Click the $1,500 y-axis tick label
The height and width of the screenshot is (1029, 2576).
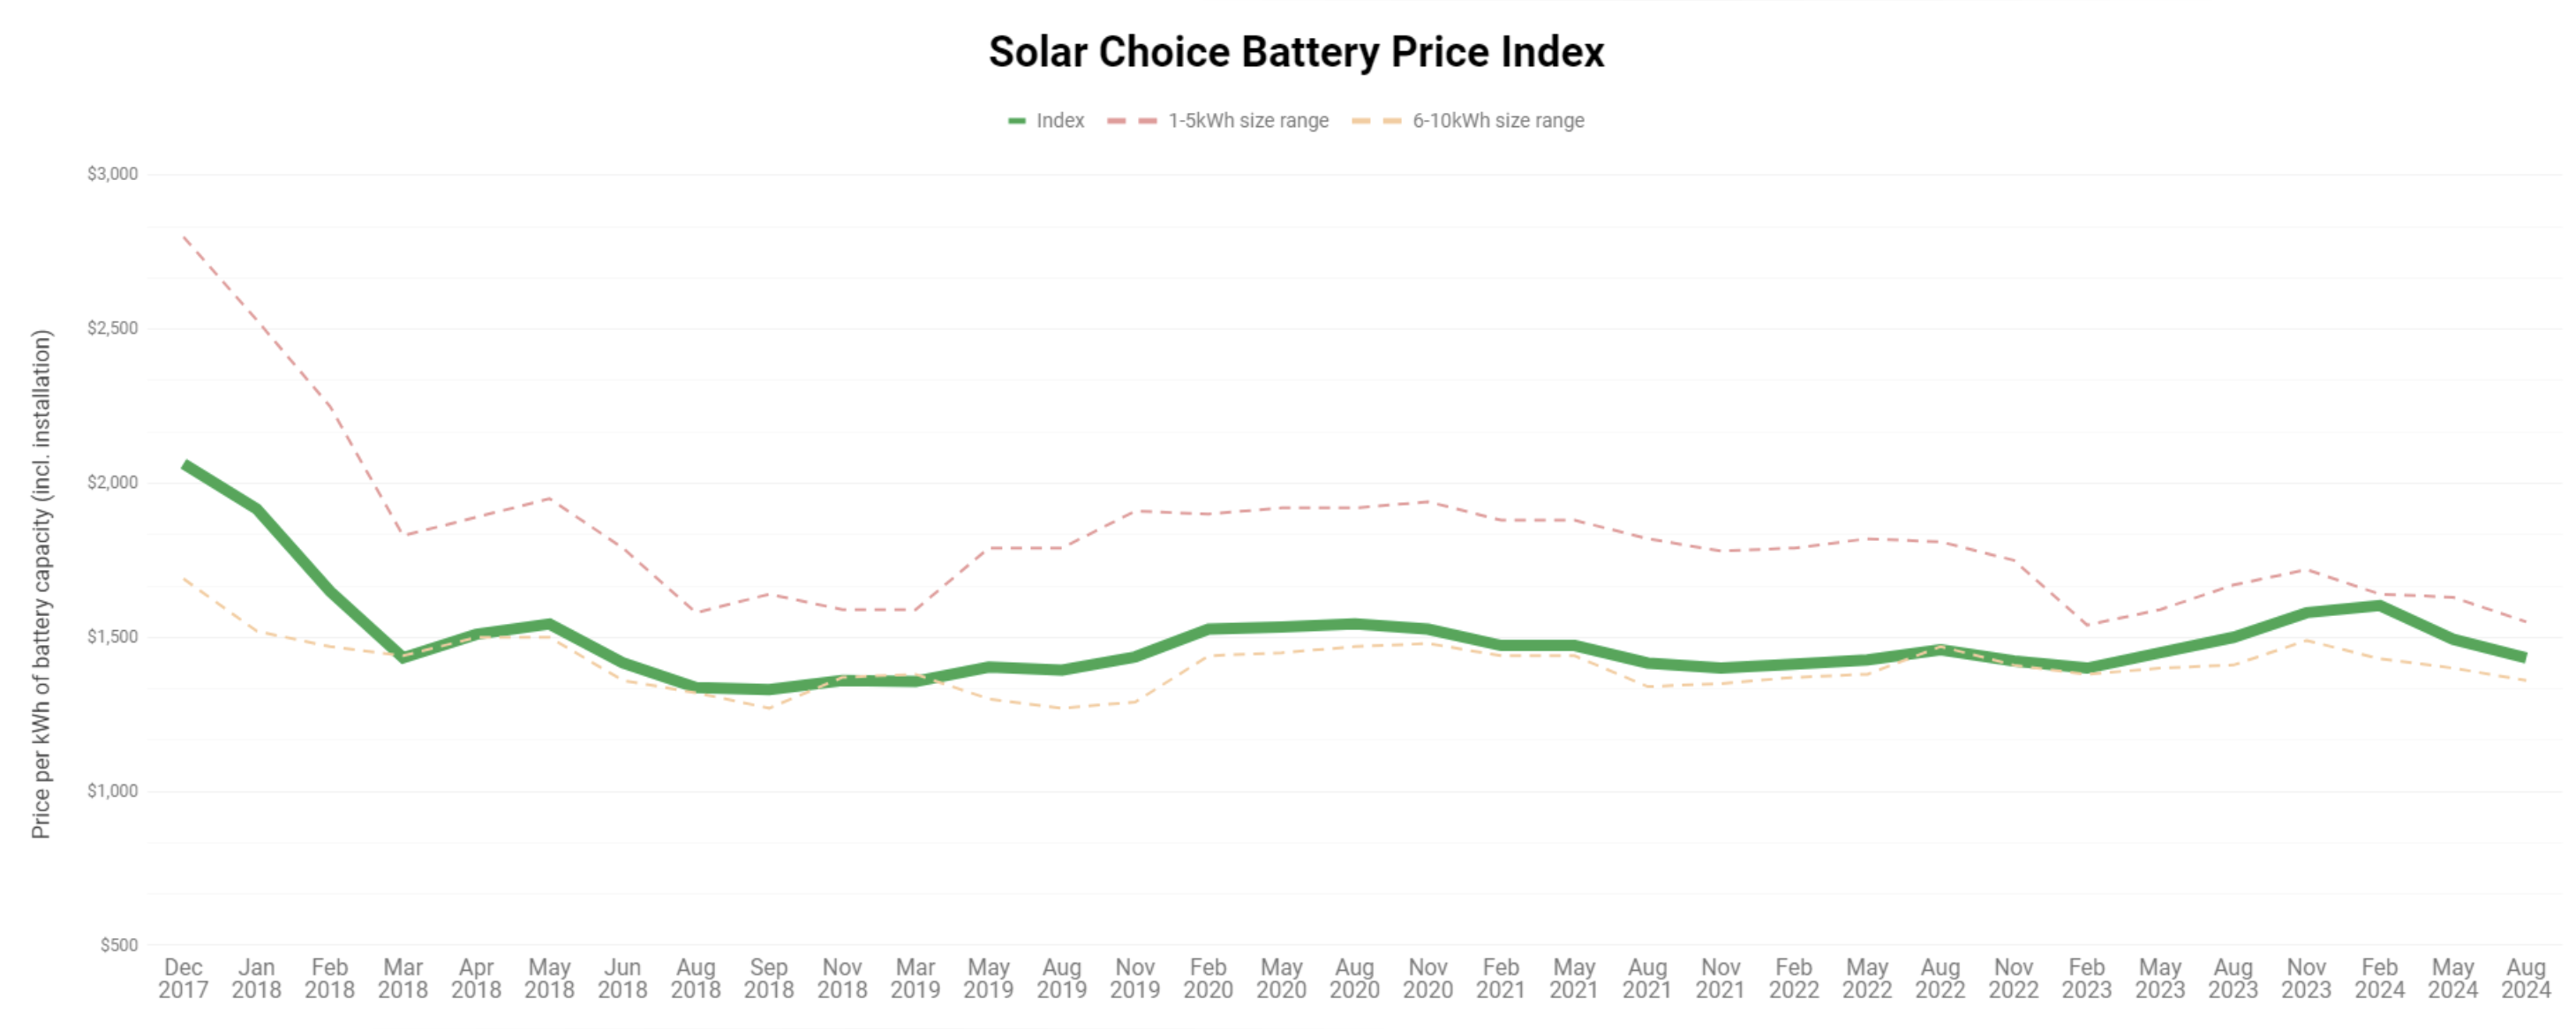tap(112, 637)
